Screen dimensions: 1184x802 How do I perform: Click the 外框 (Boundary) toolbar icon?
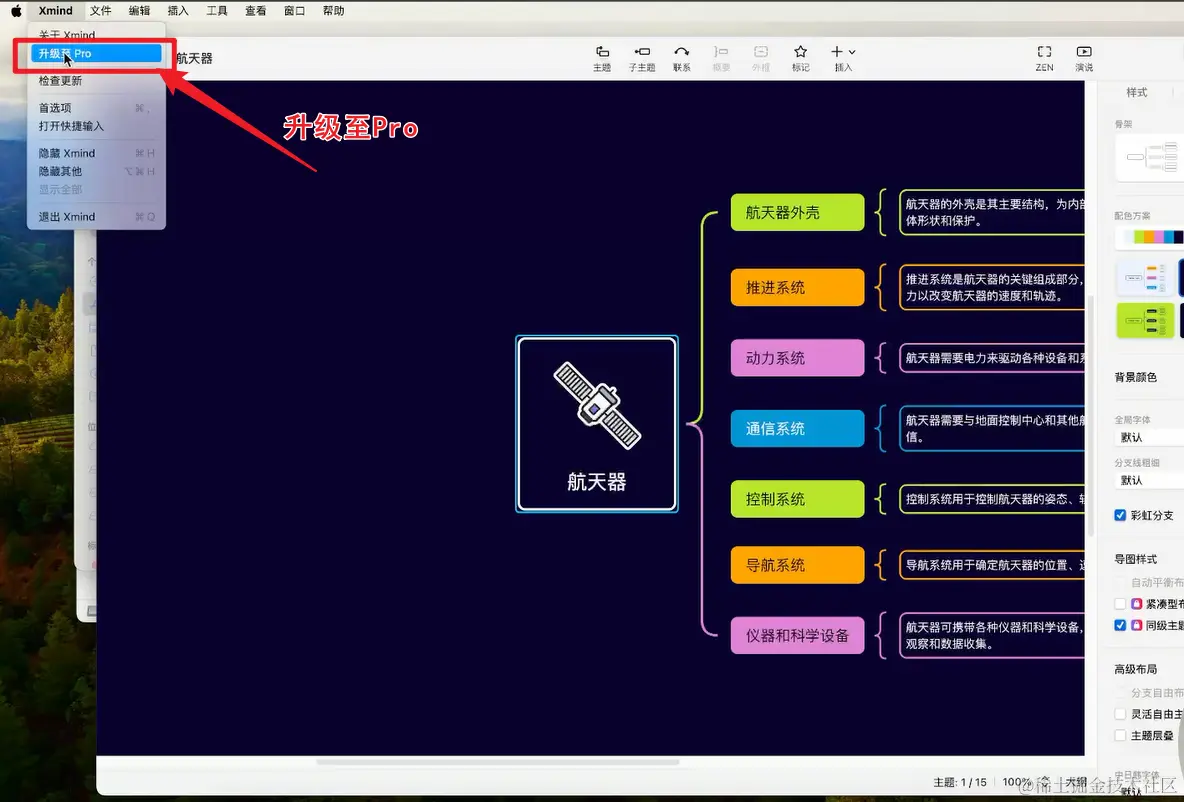760,52
